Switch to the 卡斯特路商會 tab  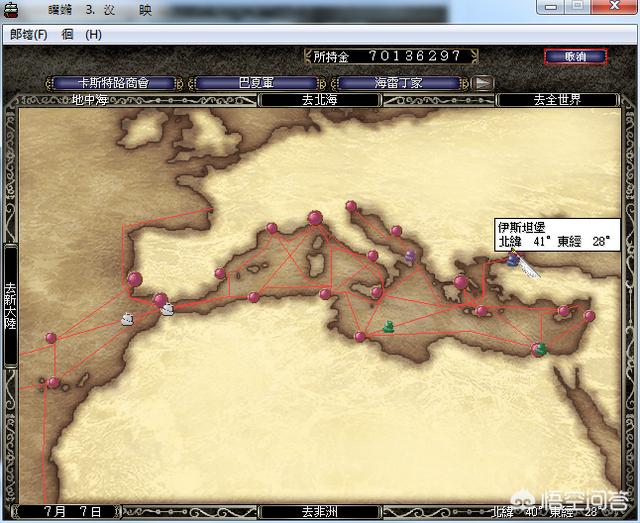click(x=114, y=83)
